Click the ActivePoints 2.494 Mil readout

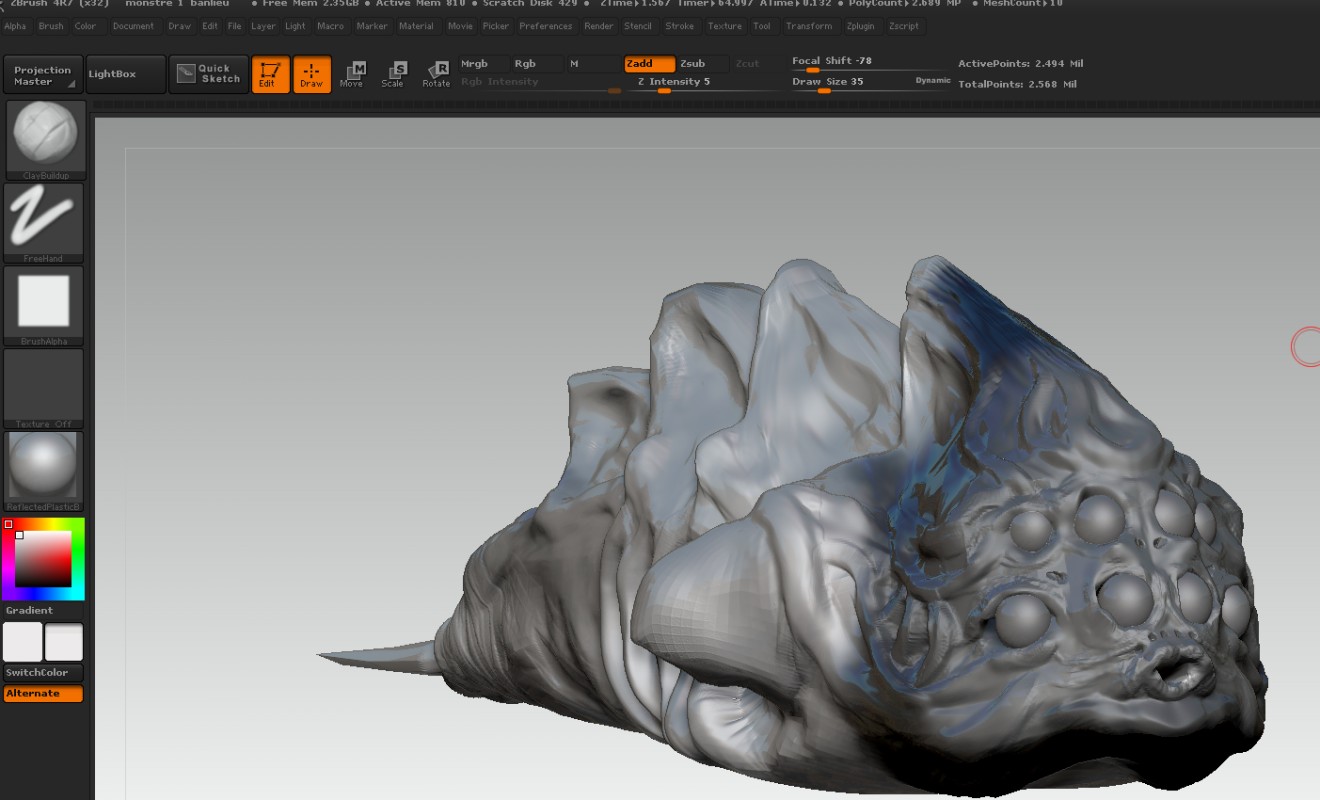point(1020,64)
